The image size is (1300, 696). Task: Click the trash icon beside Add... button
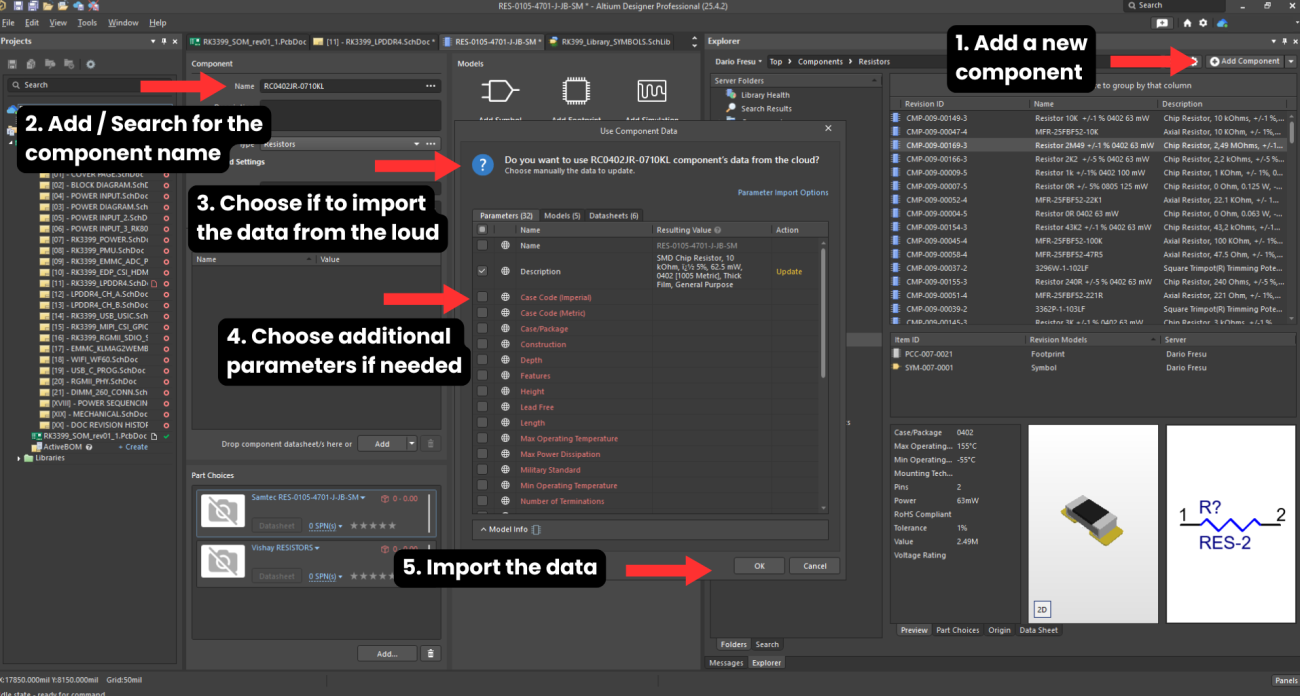click(x=430, y=653)
